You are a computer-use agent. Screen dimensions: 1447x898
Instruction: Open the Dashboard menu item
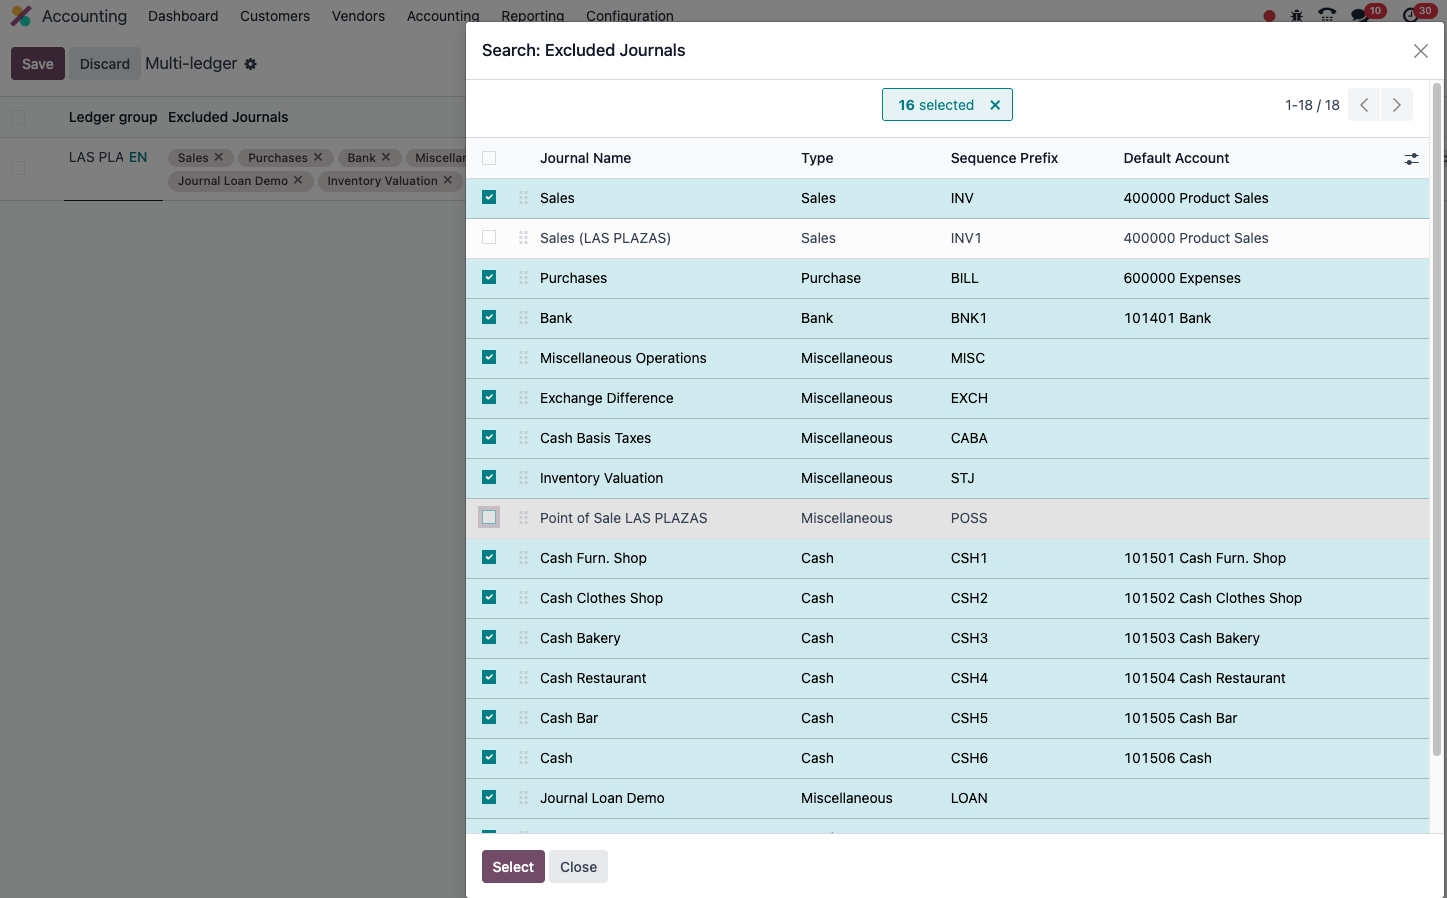point(183,16)
